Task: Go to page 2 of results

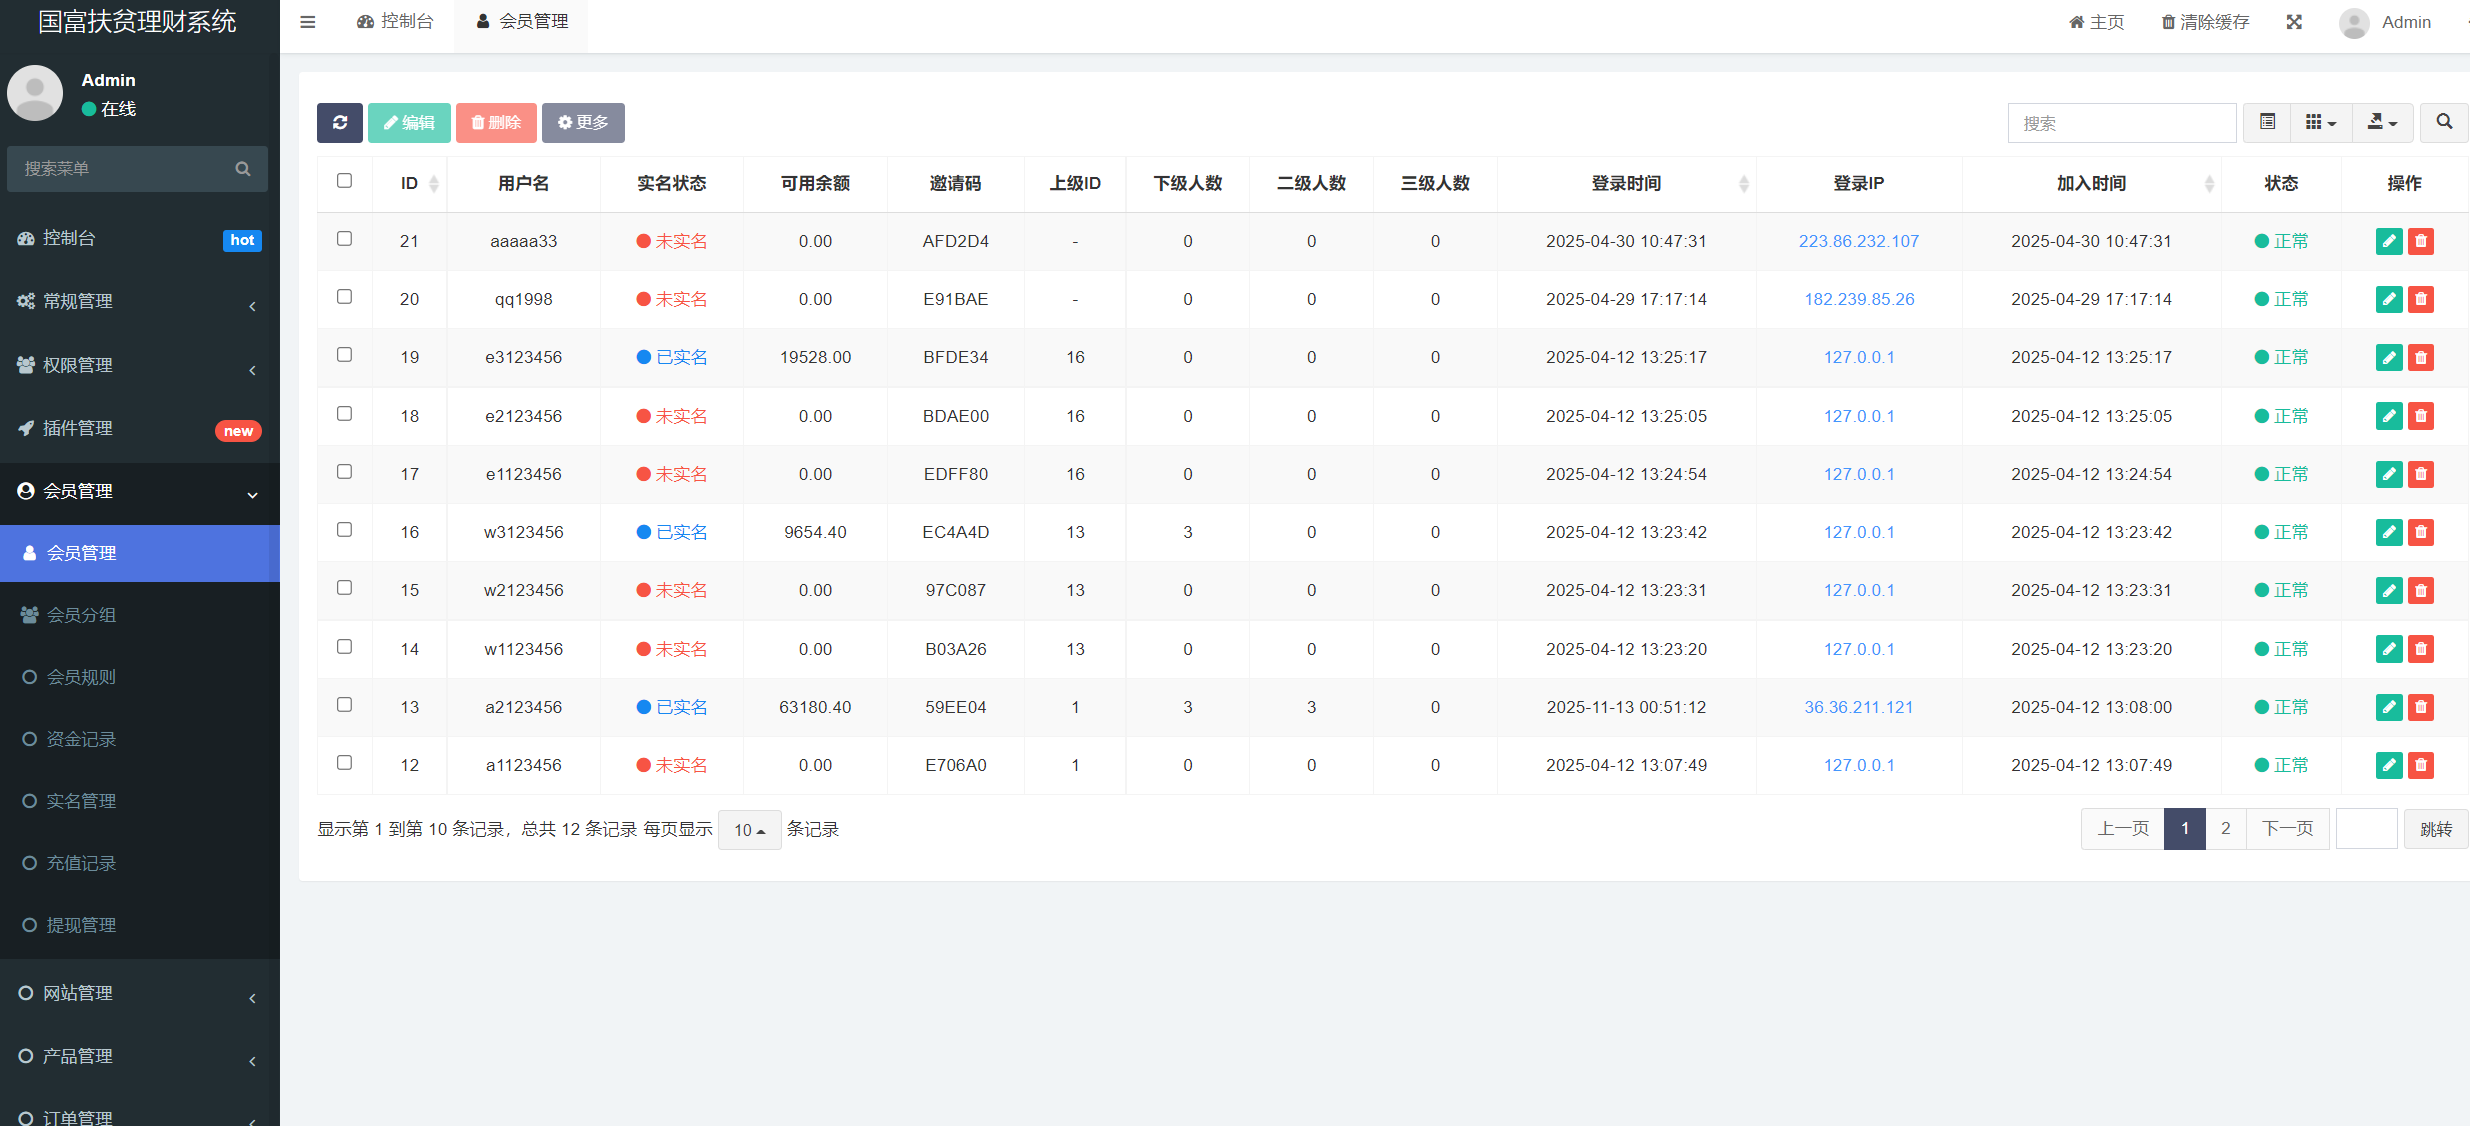Action: pyautogui.click(x=2225, y=829)
